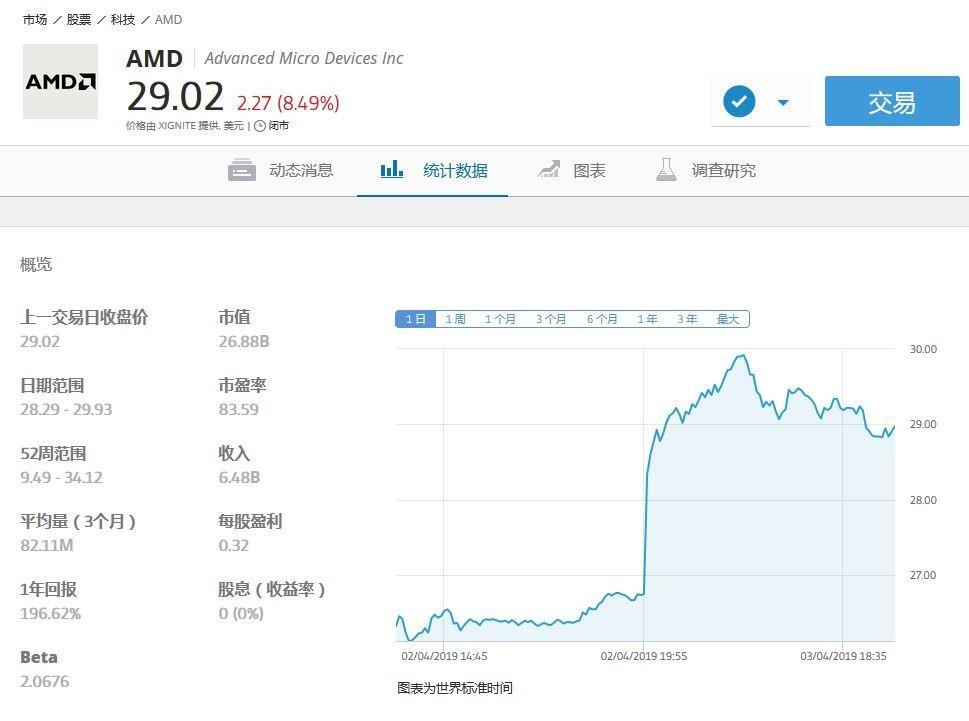Screen dimensions: 969x721
Task: Set chart range to 3个月
Action: coord(551,319)
